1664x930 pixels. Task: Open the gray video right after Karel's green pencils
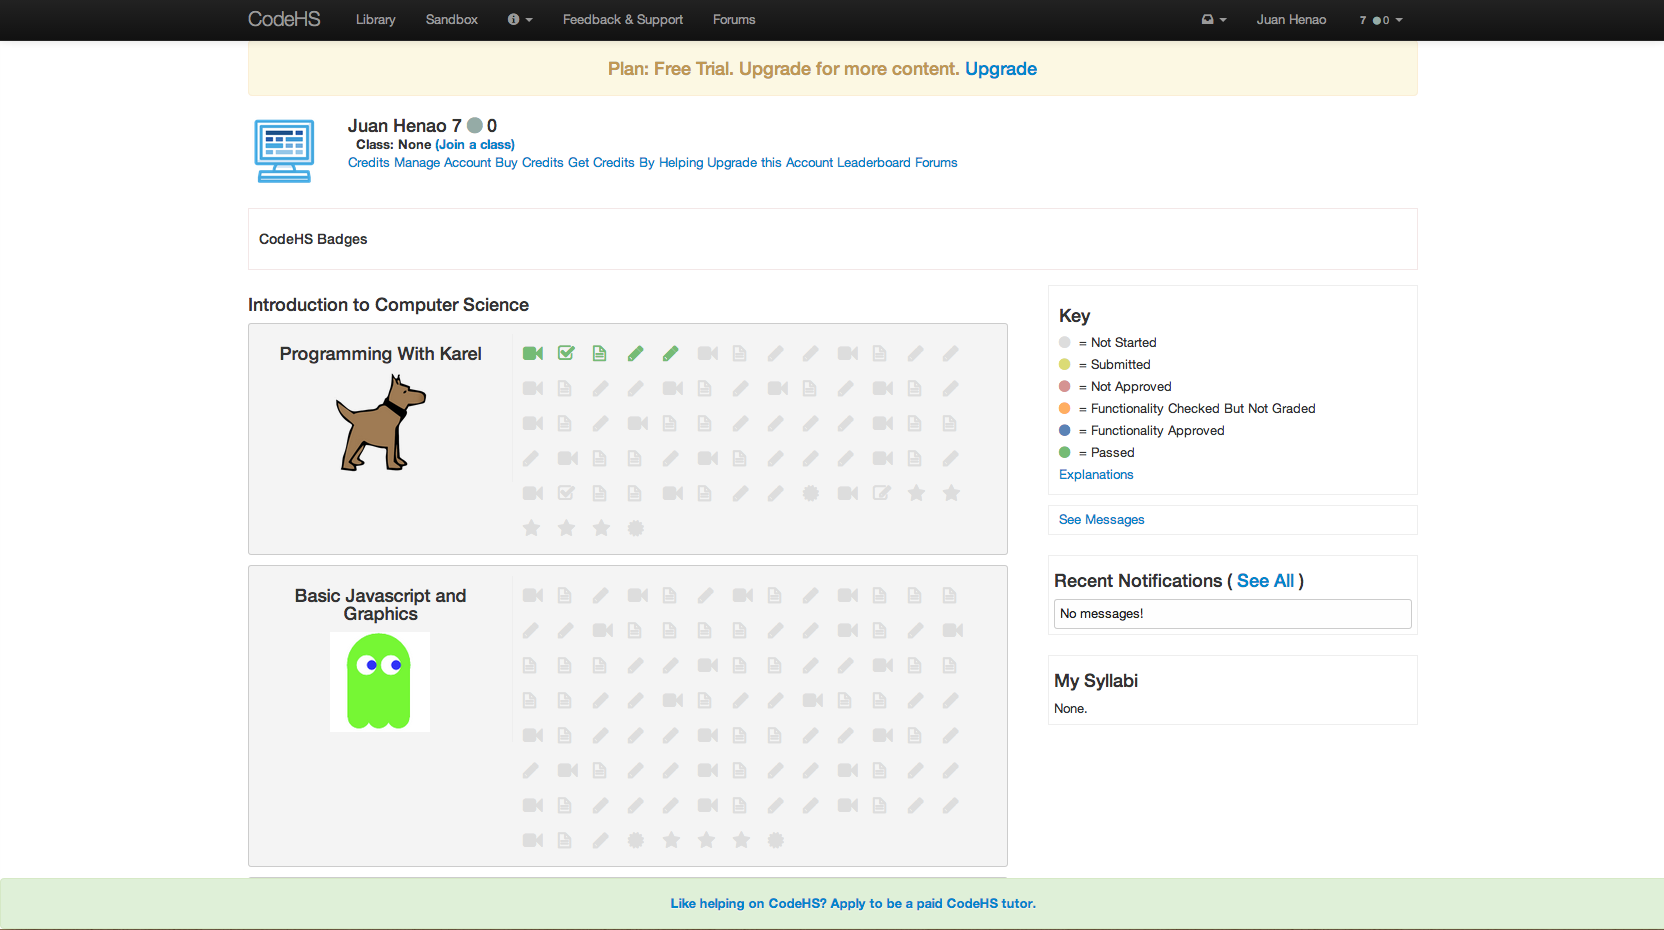708,353
